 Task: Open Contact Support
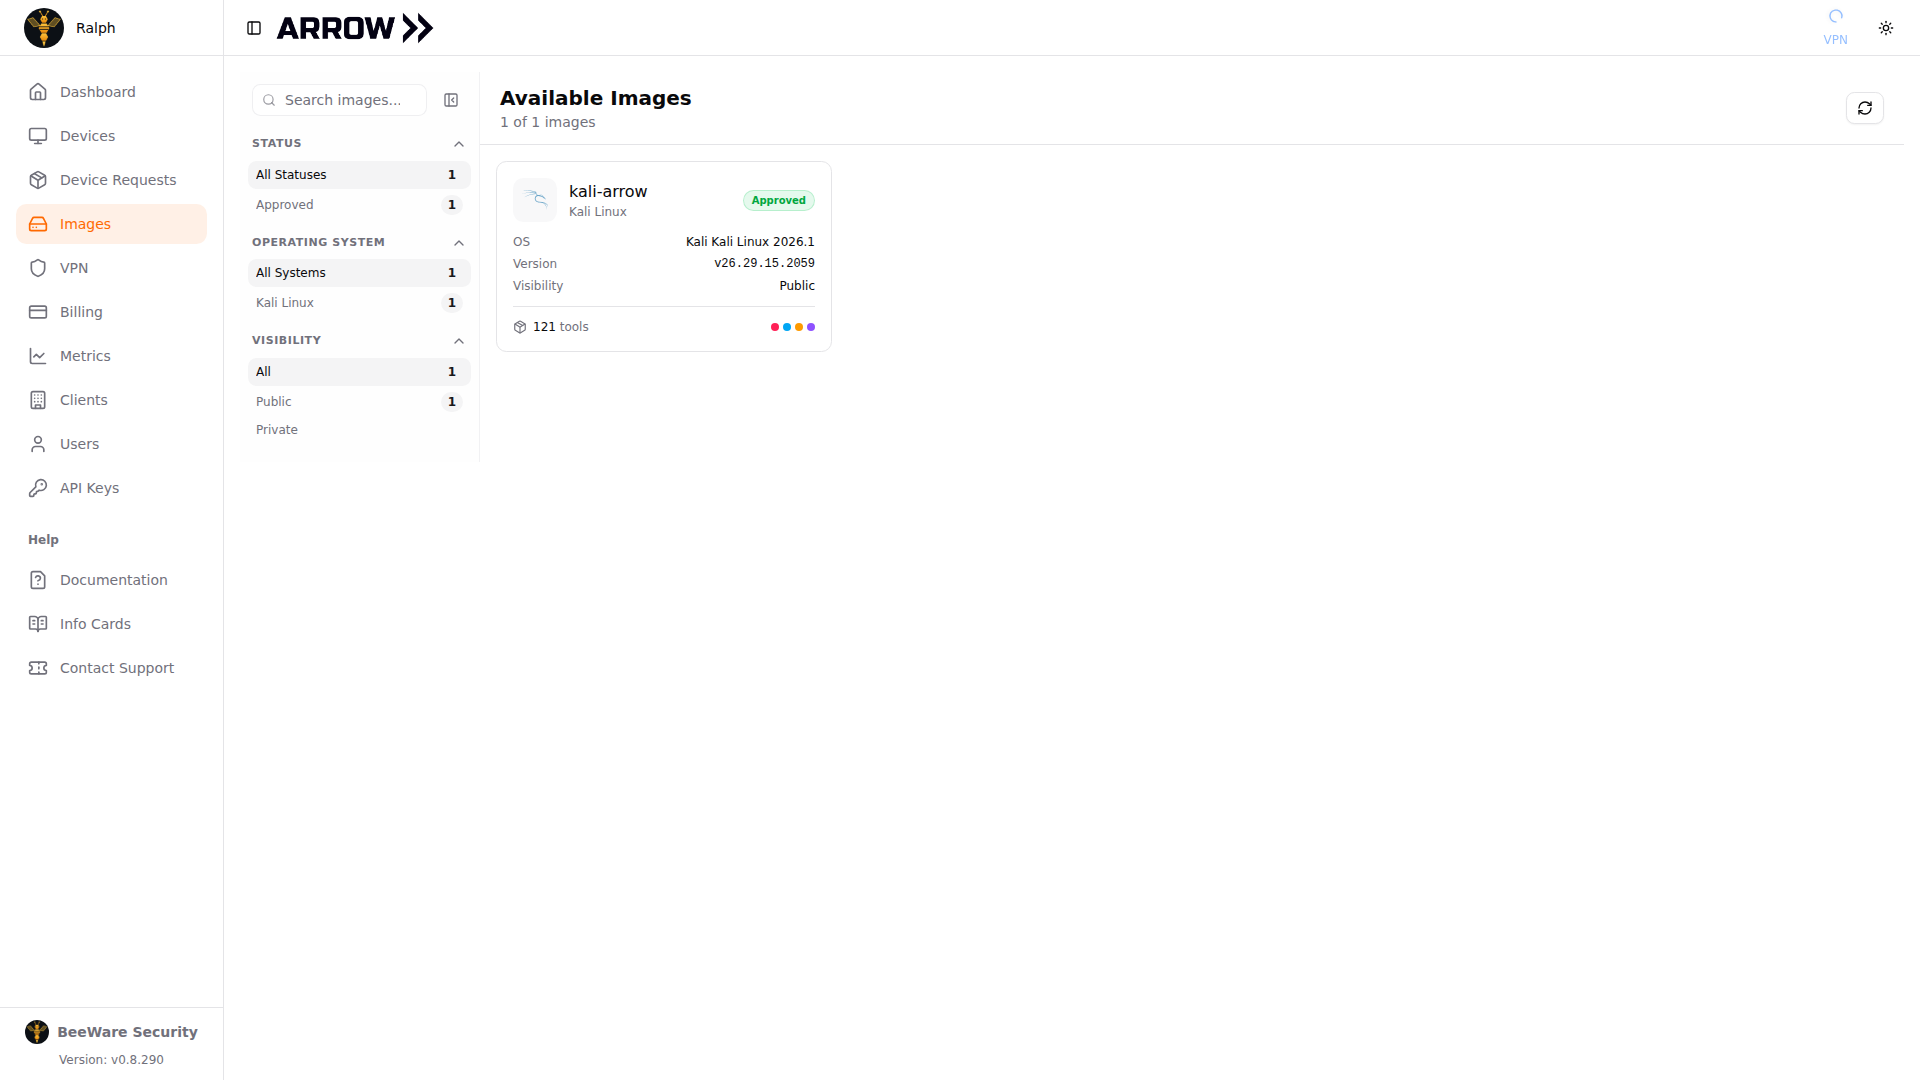tap(111, 668)
